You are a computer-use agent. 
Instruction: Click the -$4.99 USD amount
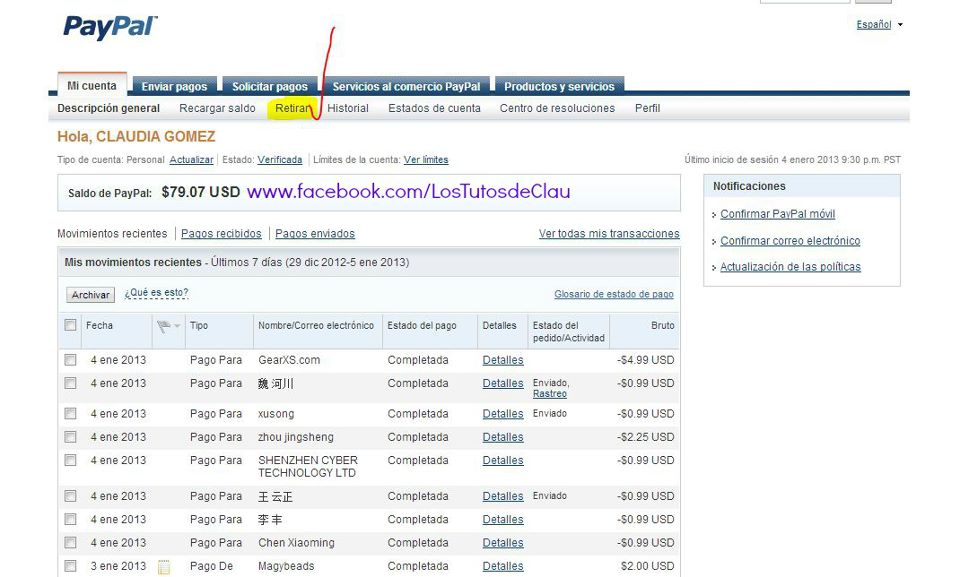click(645, 360)
